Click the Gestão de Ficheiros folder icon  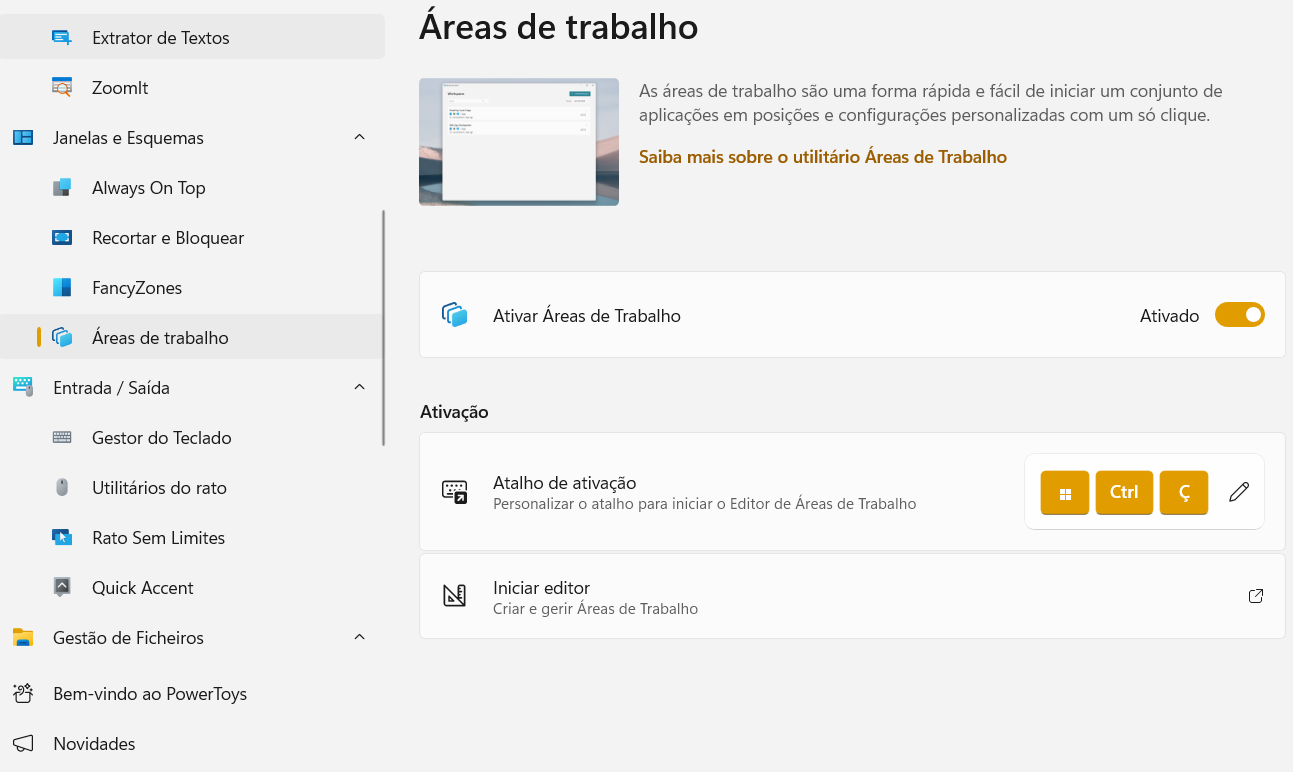click(x=23, y=638)
